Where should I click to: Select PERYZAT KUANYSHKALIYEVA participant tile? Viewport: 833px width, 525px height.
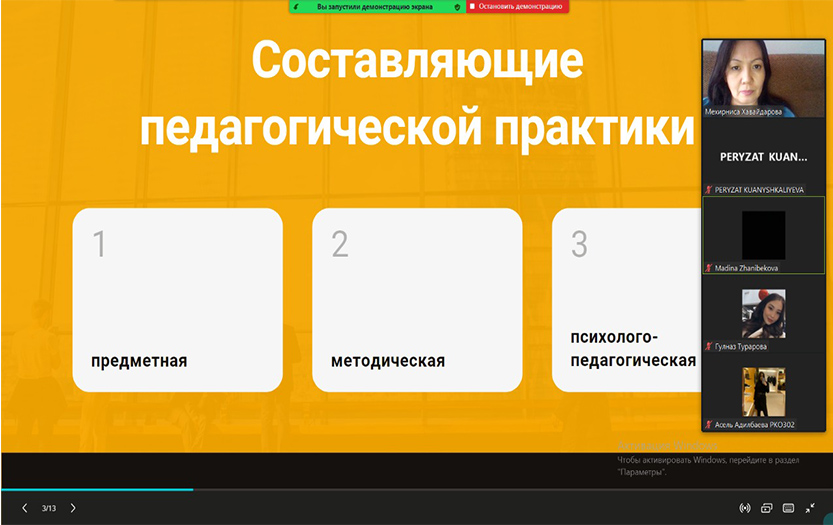763,158
